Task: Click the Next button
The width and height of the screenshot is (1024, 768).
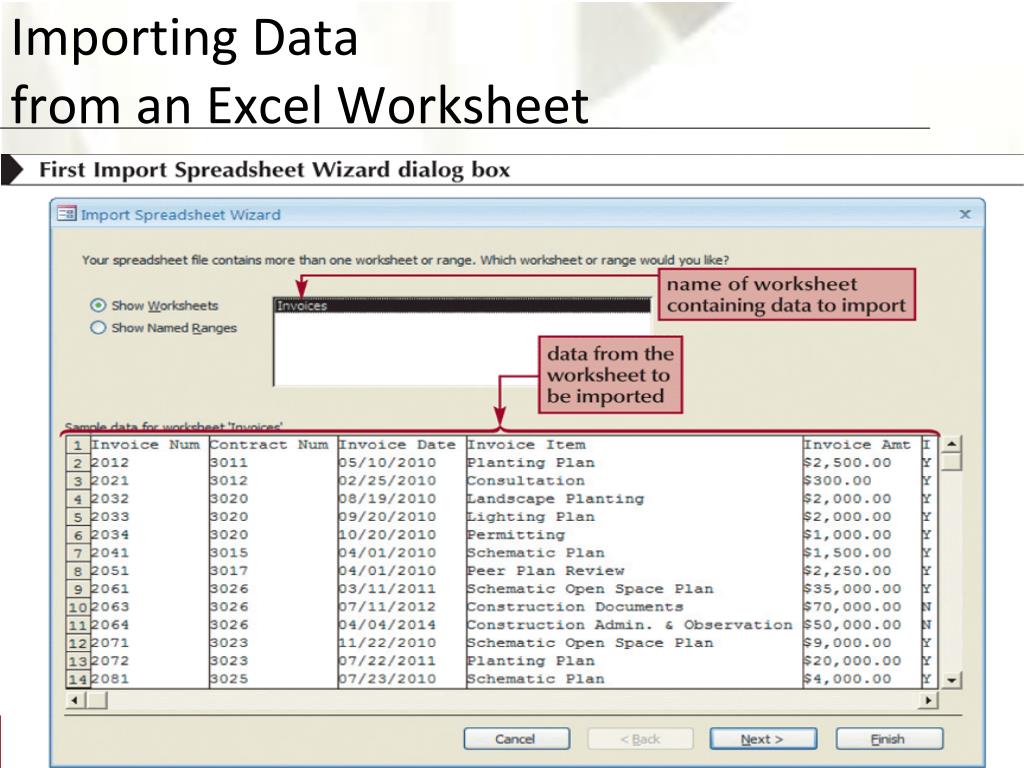Action: (762, 739)
